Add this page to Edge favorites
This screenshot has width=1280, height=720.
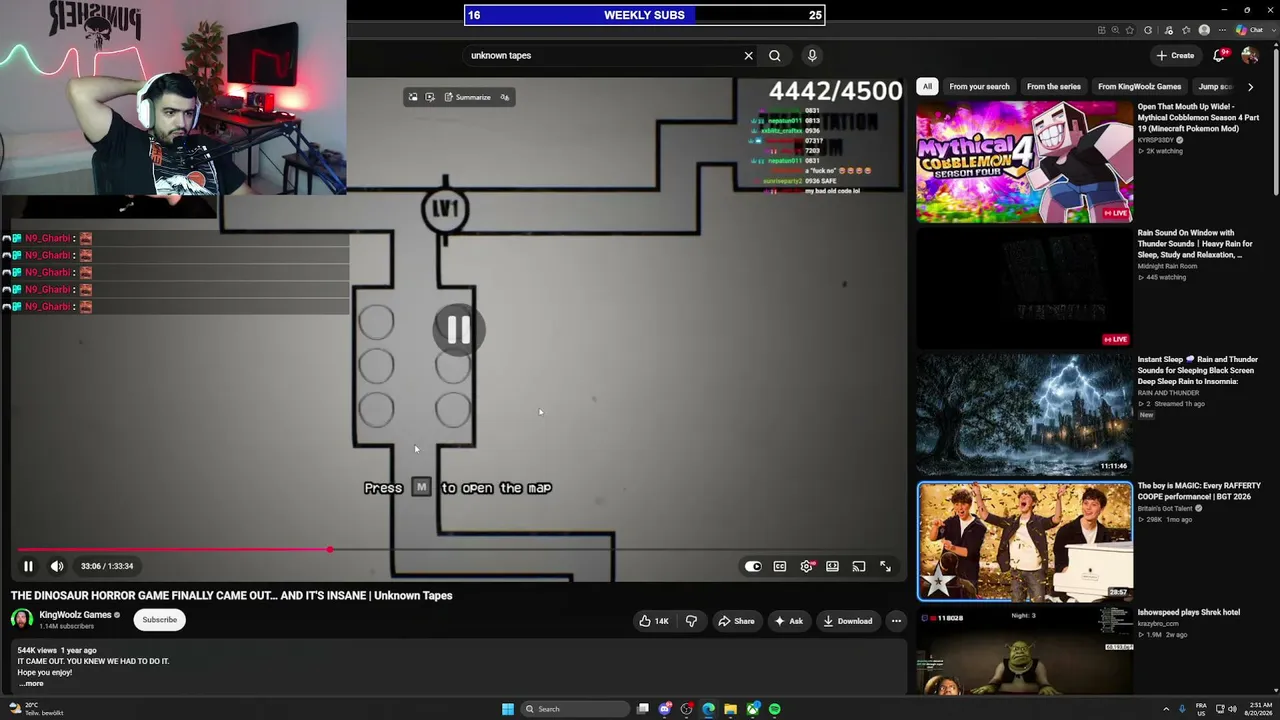(x=1130, y=30)
